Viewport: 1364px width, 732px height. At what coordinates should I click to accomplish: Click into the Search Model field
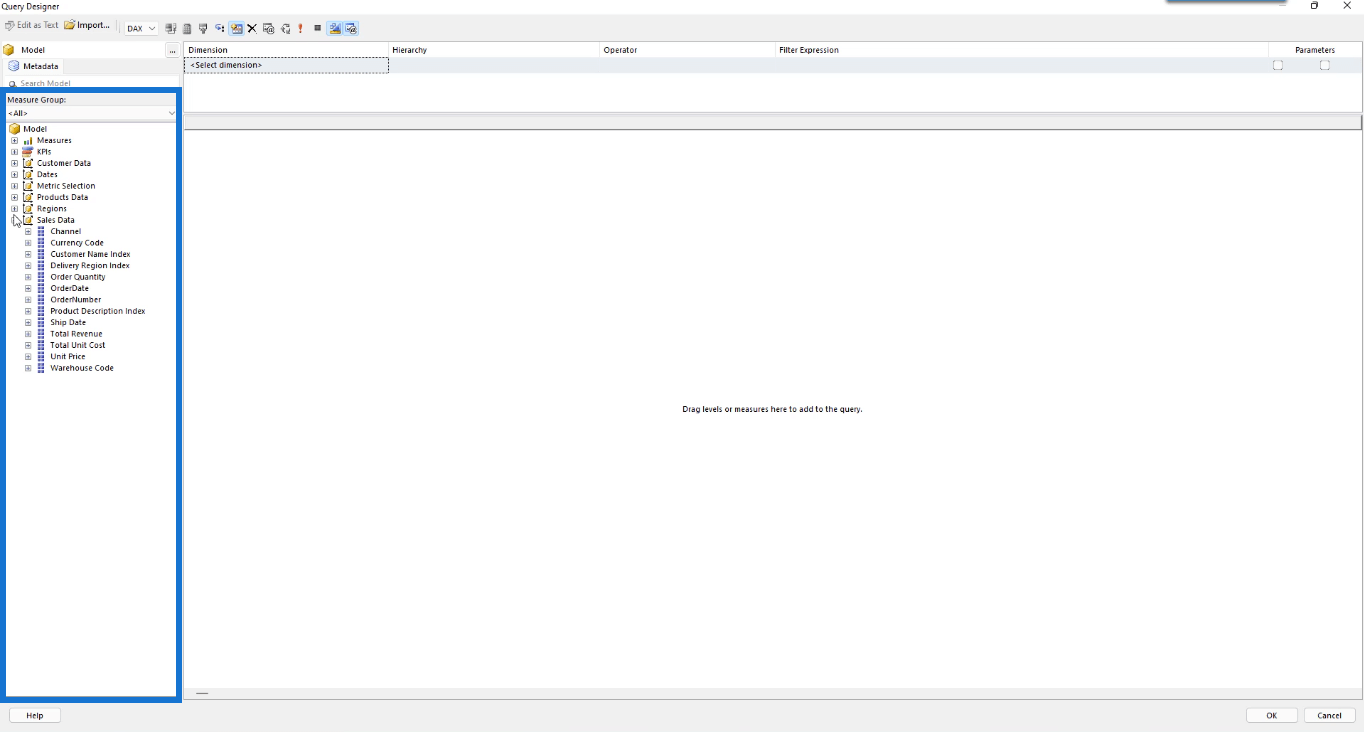click(x=92, y=83)
